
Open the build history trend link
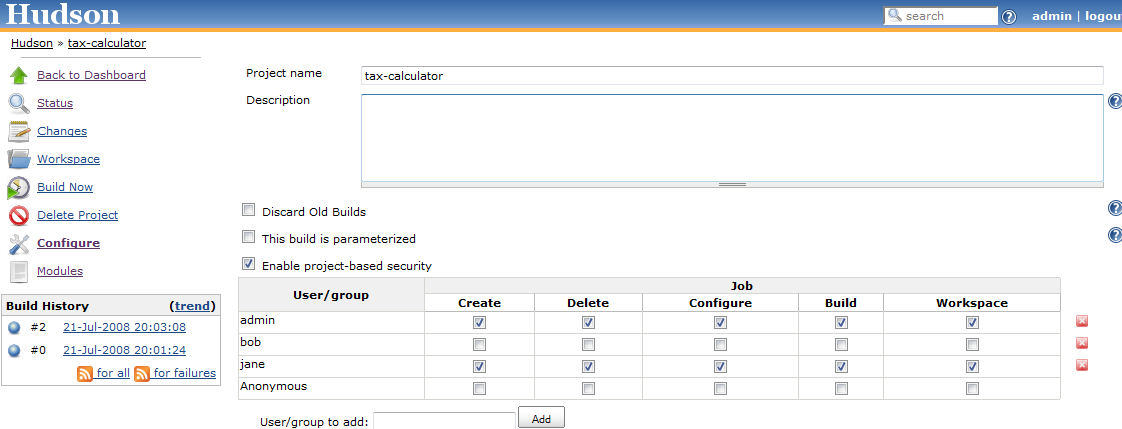point(192,306)
